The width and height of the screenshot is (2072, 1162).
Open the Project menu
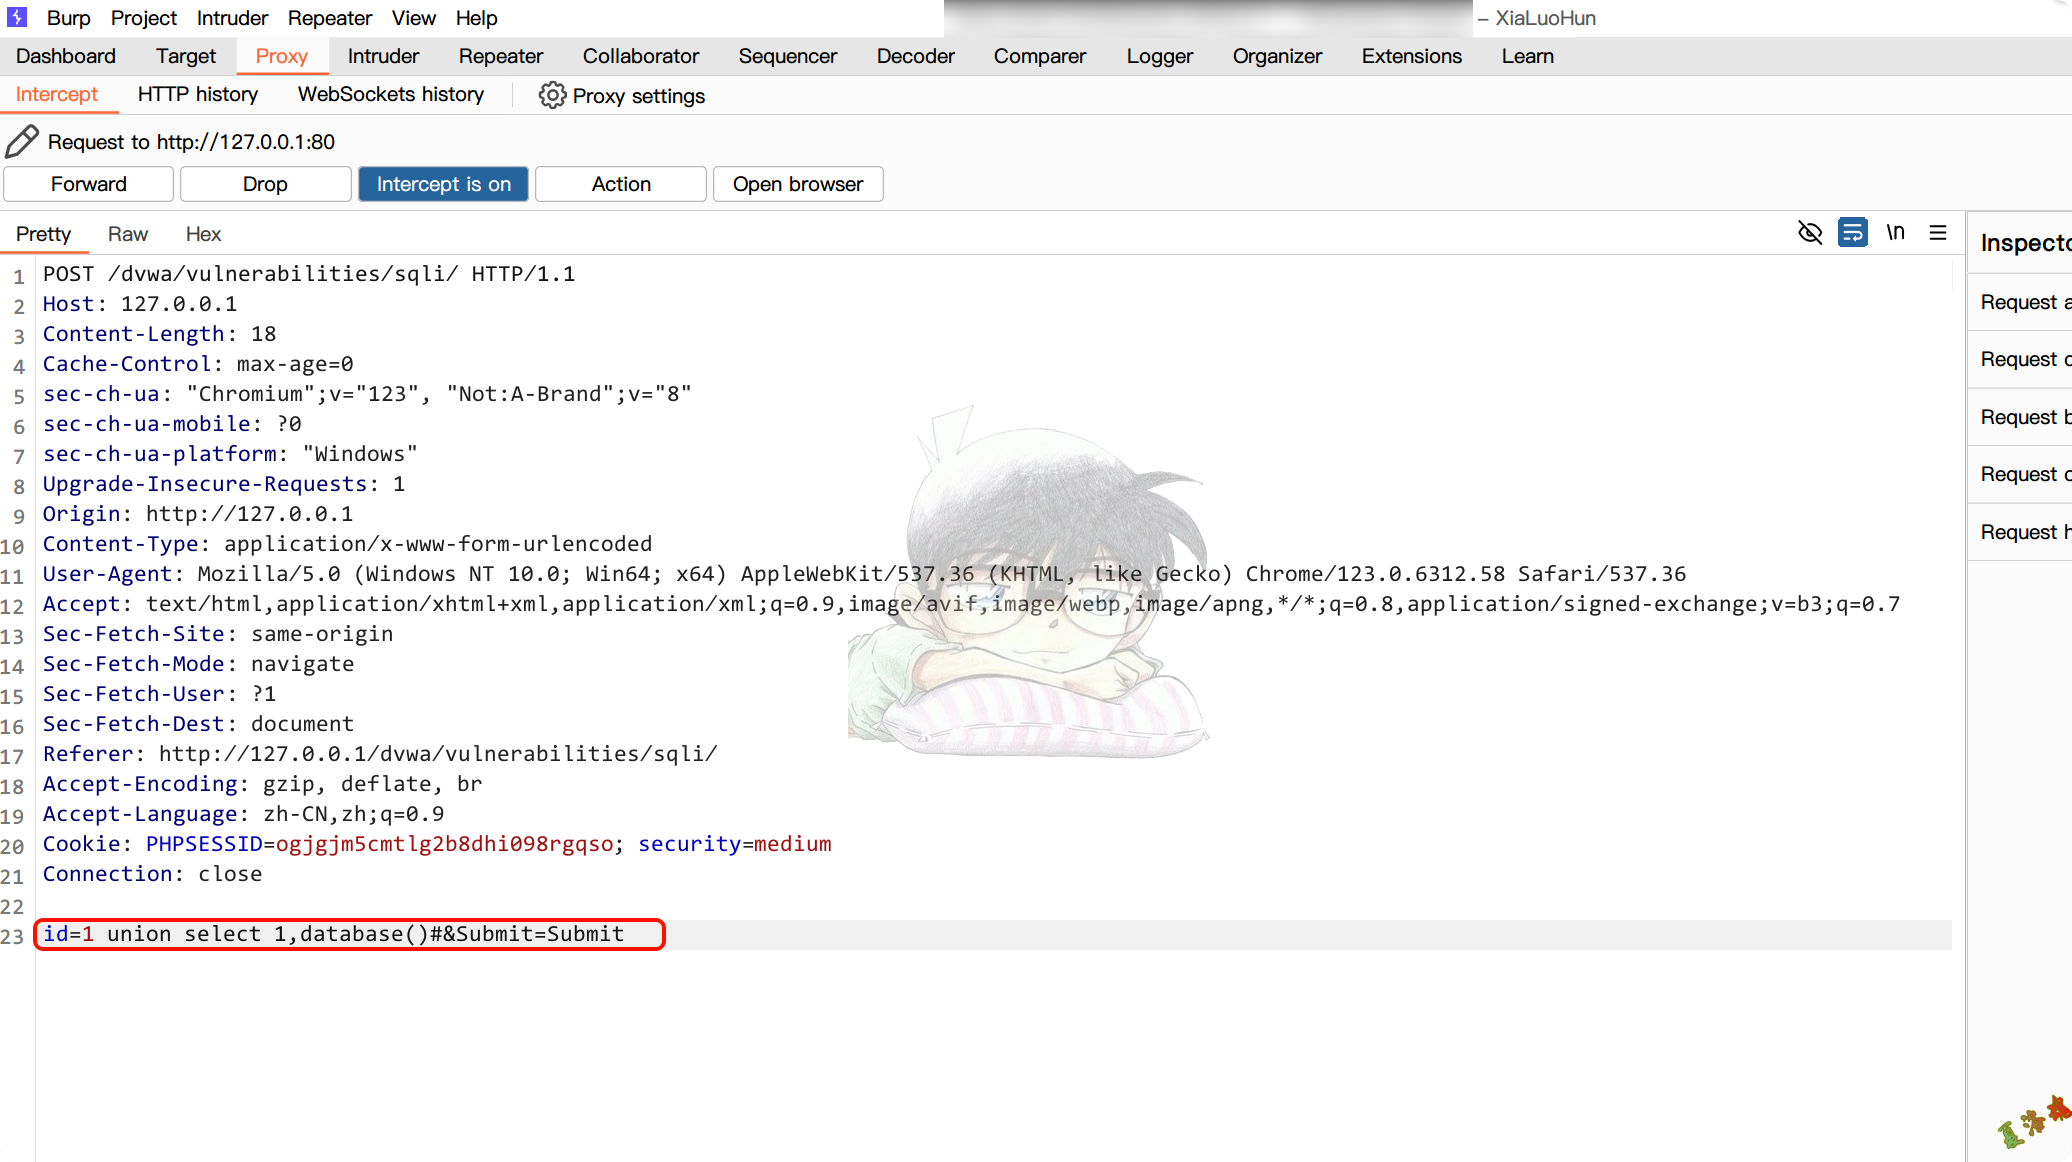click(x=143, y=18)
